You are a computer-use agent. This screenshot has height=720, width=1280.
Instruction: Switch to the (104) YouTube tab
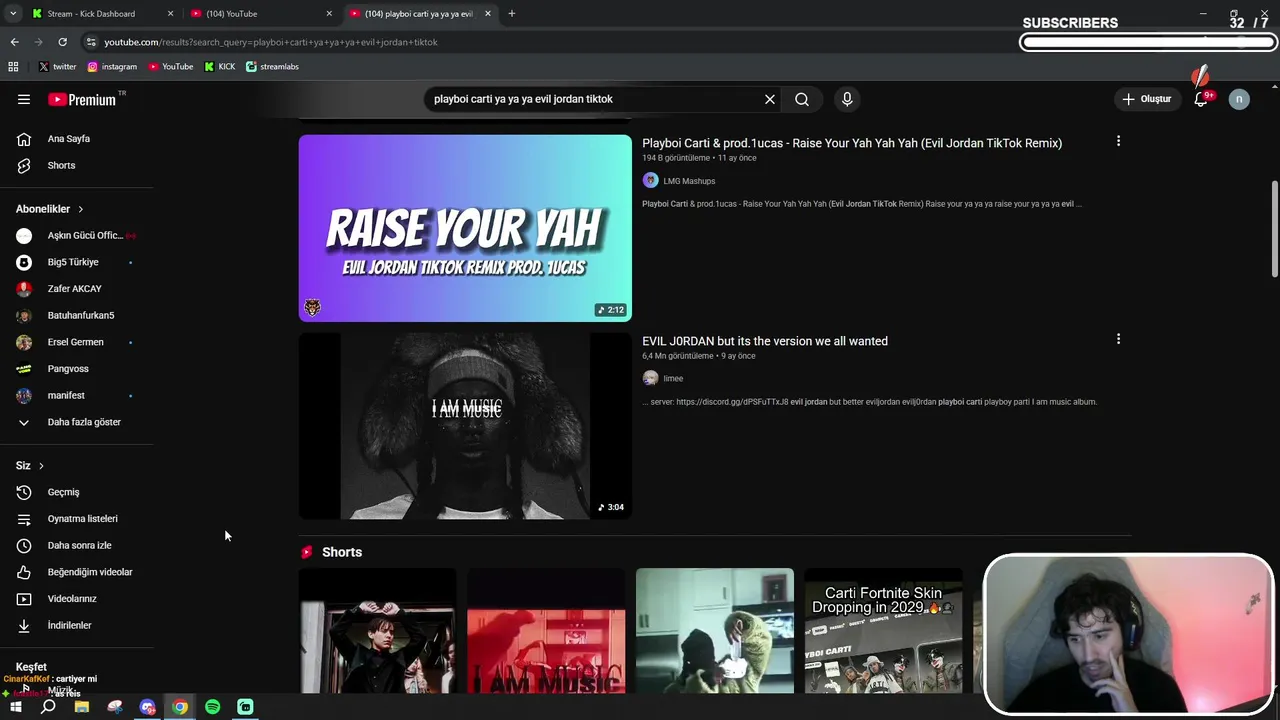260,13
